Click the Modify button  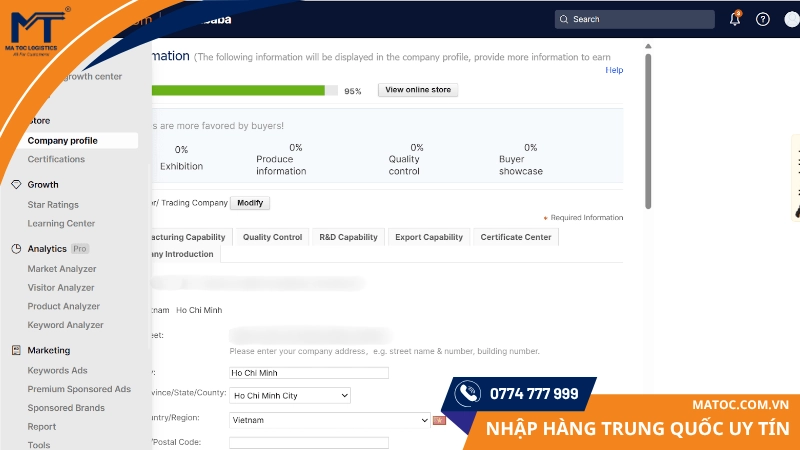tap(250, 203)
